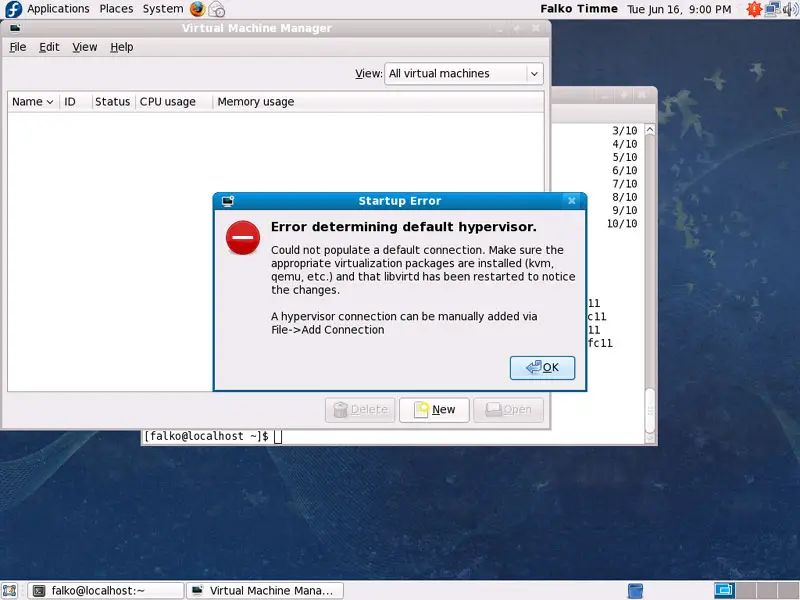Image resolution: width=800 pixels, height=600 pixels.
Task: Click the red update notification icon
Action: click(x=754, y=9)
